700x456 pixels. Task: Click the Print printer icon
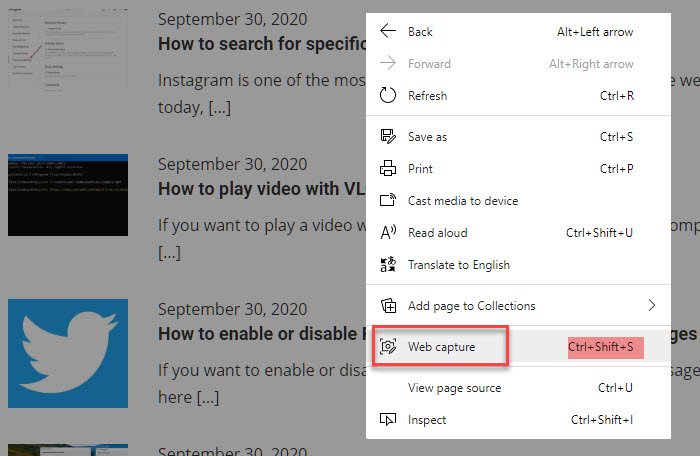coord(388,169)
